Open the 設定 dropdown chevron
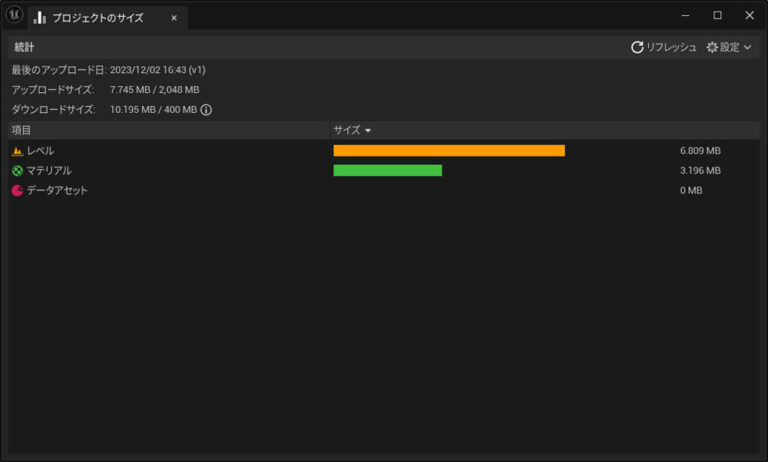The image size is (768, 462). pos(747,47)
